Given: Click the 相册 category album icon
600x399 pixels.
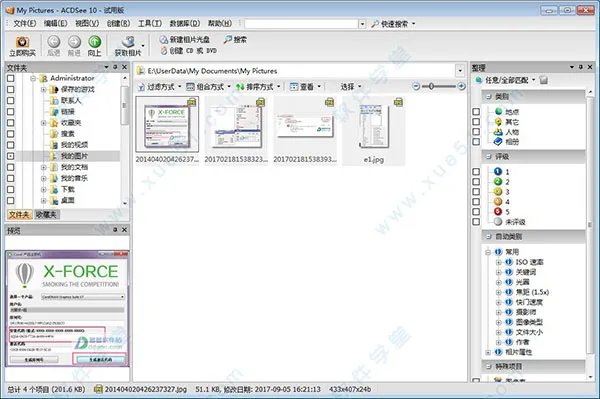Looking at the screenshot, I should pos(498,142).
